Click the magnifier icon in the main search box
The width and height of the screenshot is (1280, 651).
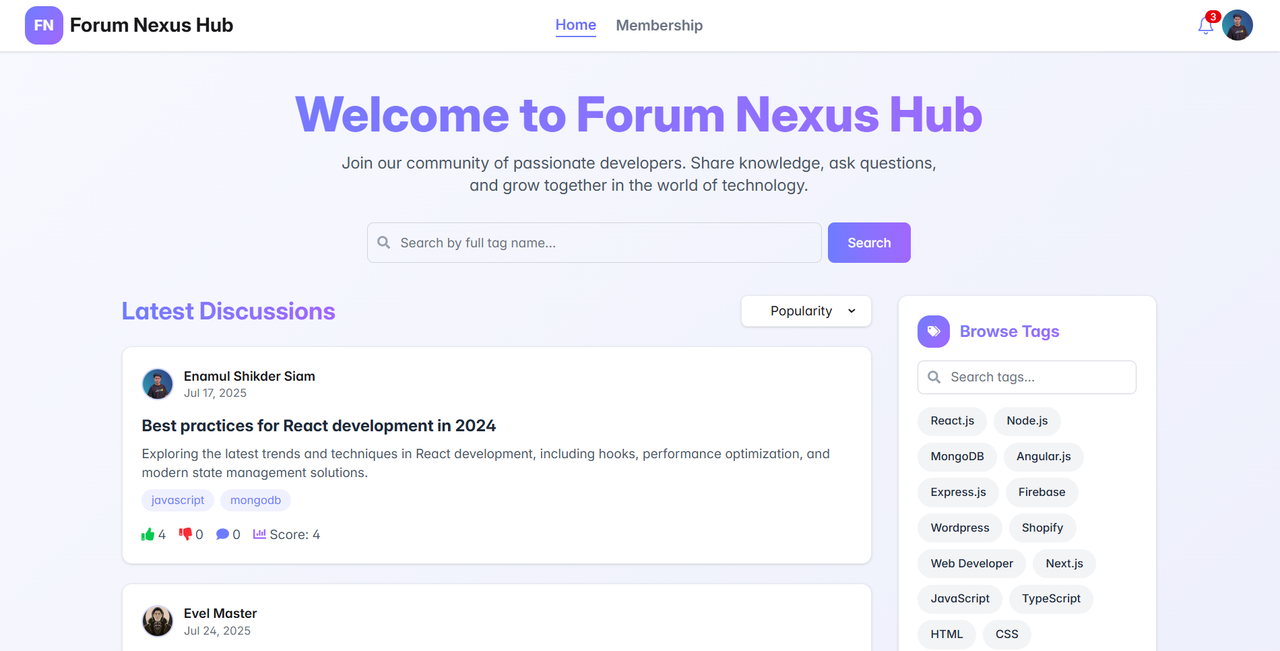point(384,242)
